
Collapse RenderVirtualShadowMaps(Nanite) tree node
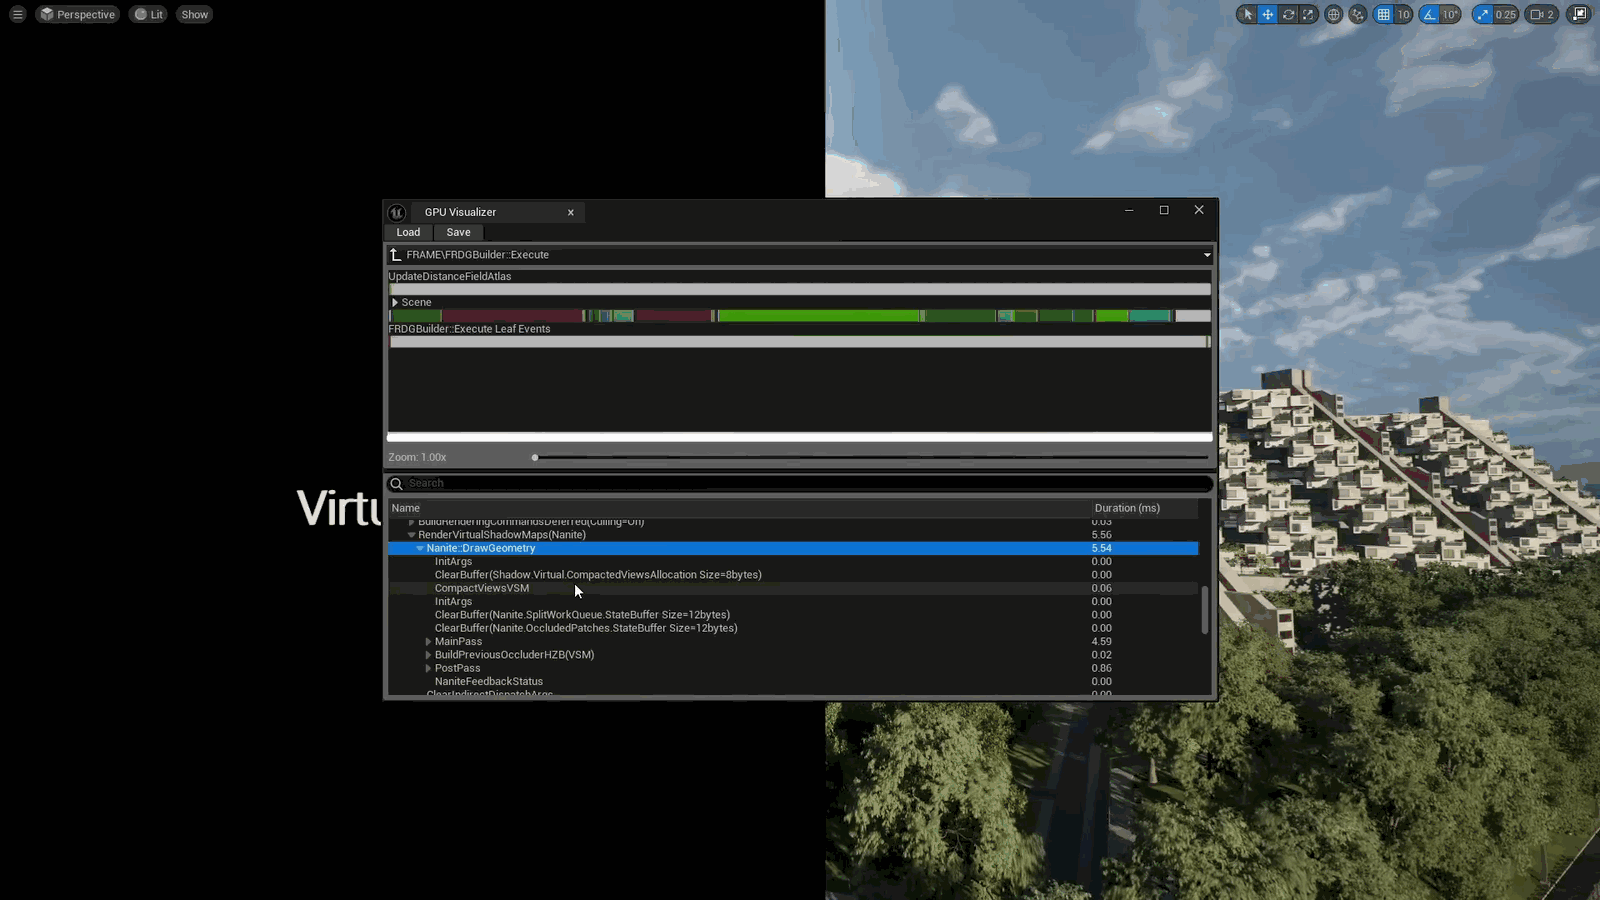411,535
